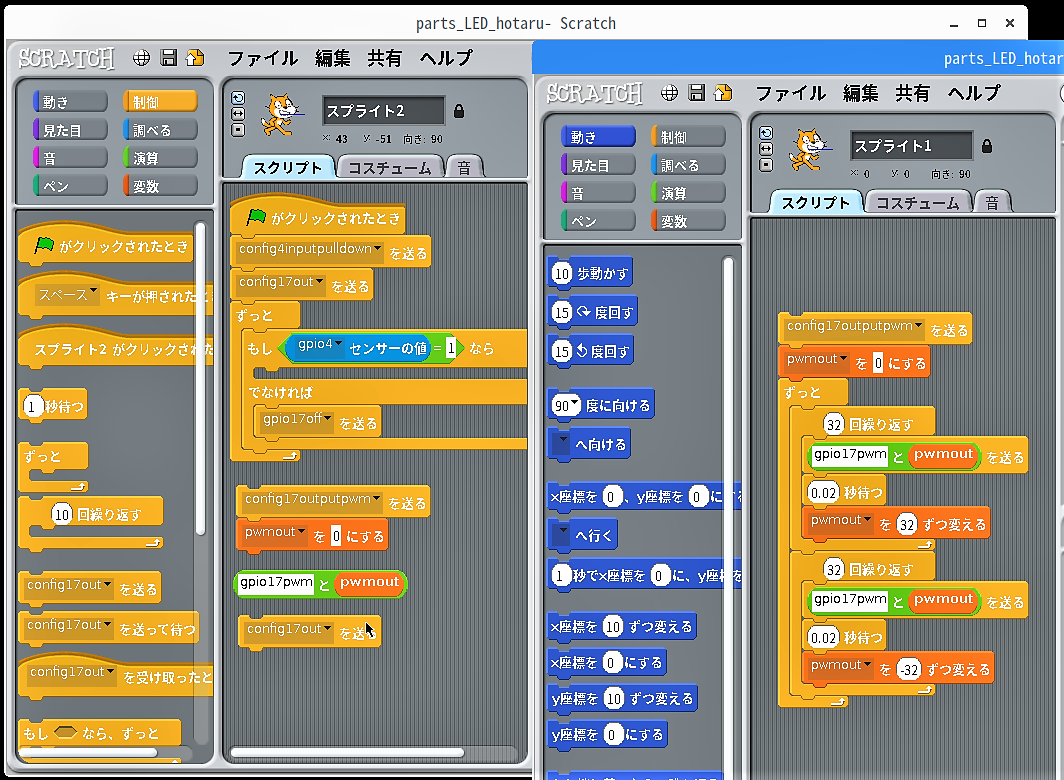
Task: Open ヘルプ menu in the スプライト1 window
Action: 974,93
